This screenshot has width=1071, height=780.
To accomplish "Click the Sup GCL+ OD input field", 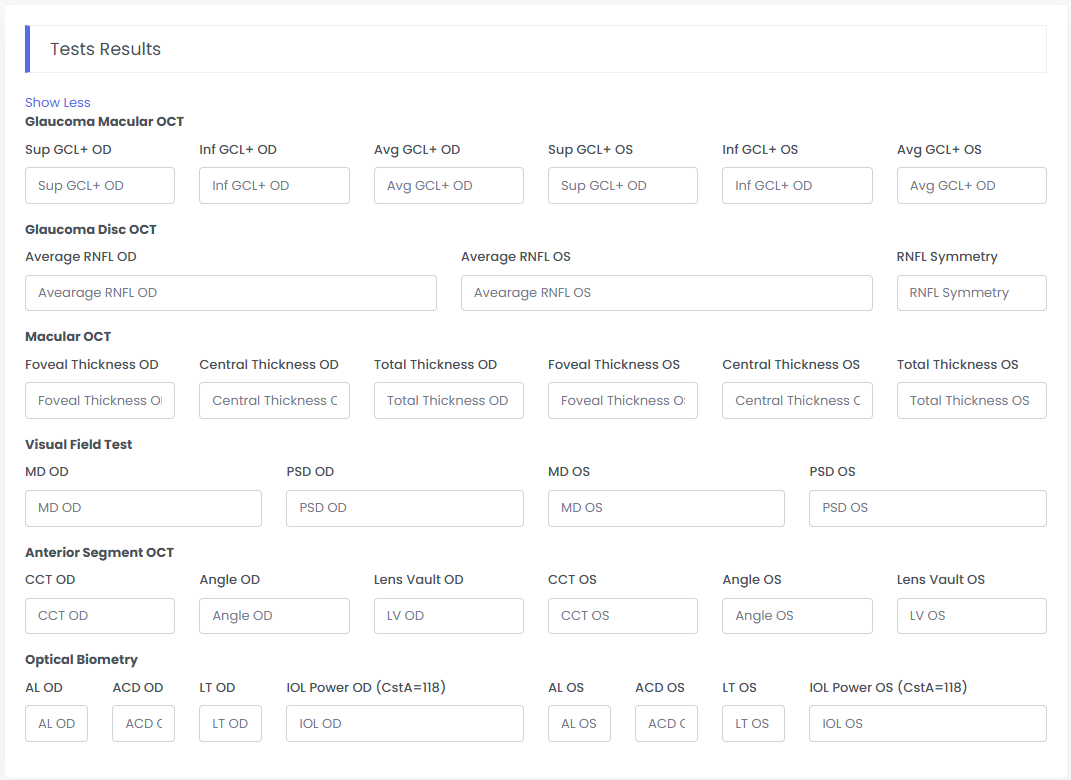I will pyautogui.click(x=100, y=186).
